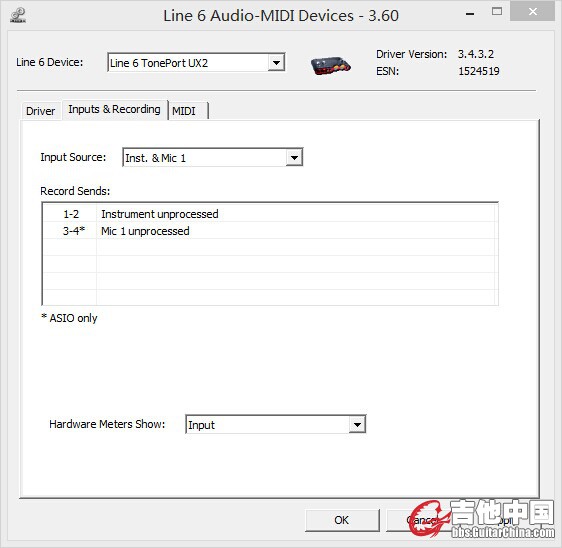This screenshot has width=562, height=548.
Task: Click the Inst. & Mic 1 input source field
Action: pyautogui.click(x=213, y=158)
